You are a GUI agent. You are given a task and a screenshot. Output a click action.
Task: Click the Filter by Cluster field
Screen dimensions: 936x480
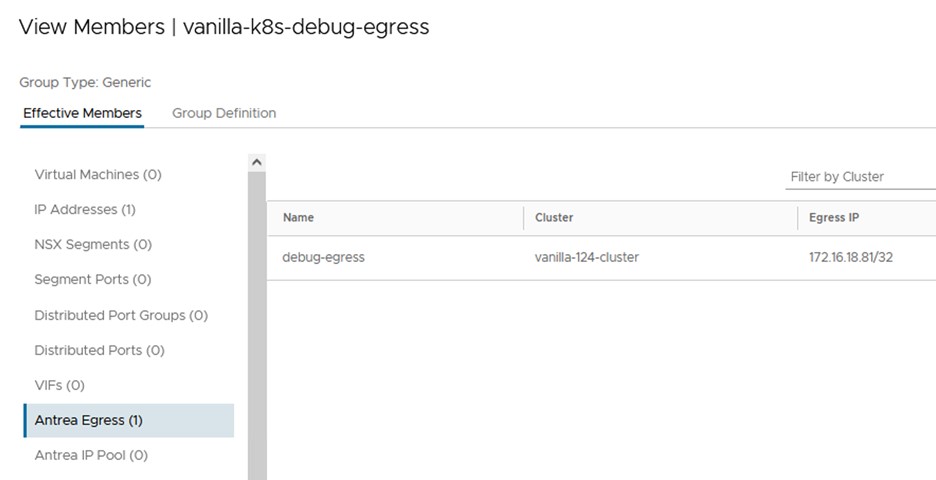pos(859,177)
